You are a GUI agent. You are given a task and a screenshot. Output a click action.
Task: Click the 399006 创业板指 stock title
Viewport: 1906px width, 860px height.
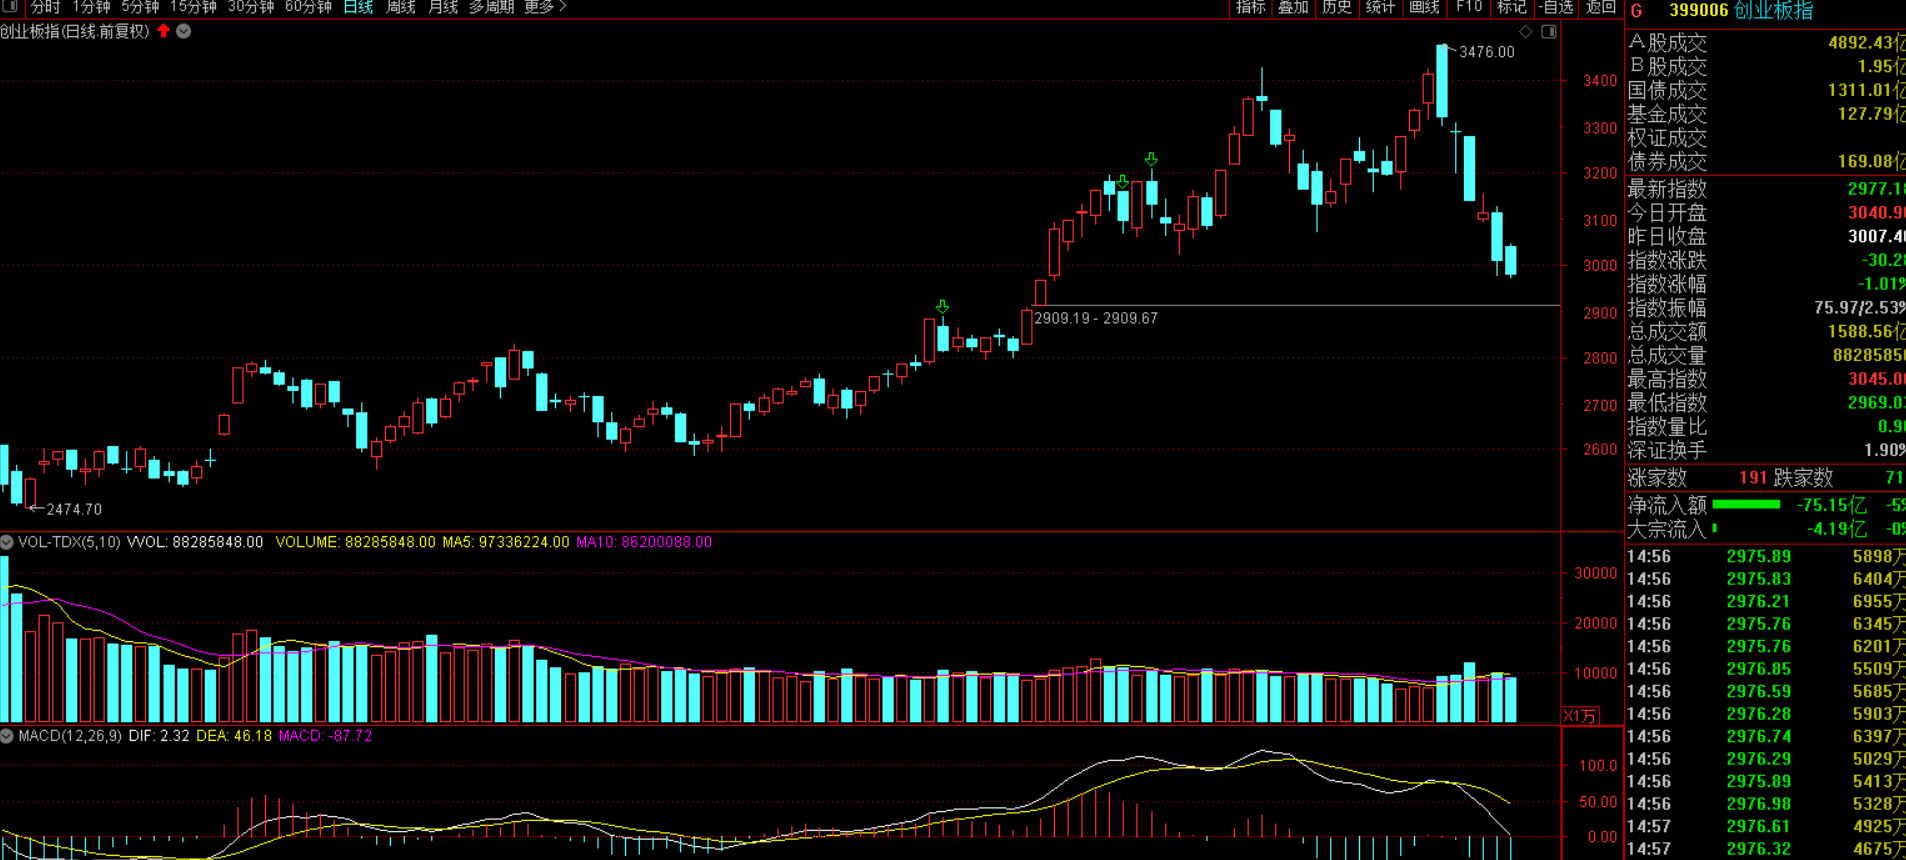tap(1741, 11)
